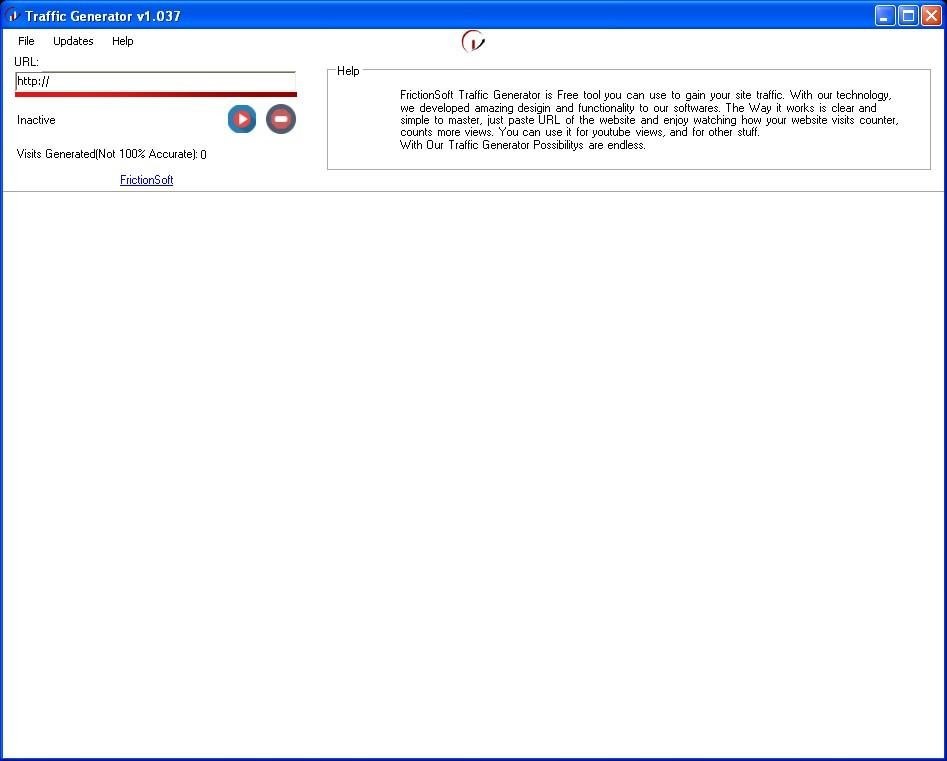This screenshot has height=761, width=947.
Task: Focus the URL input field containing http://
Action: (155, 82)
